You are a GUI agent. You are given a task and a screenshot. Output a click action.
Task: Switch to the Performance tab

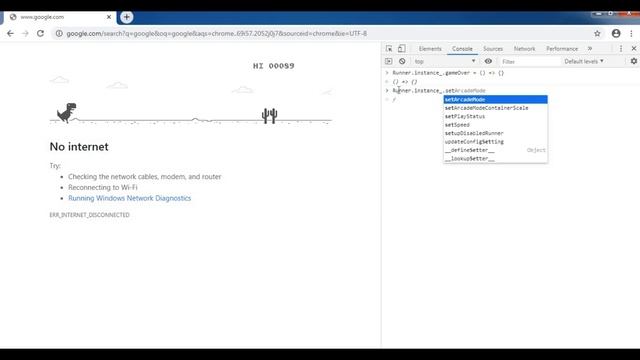coord(562,49)
